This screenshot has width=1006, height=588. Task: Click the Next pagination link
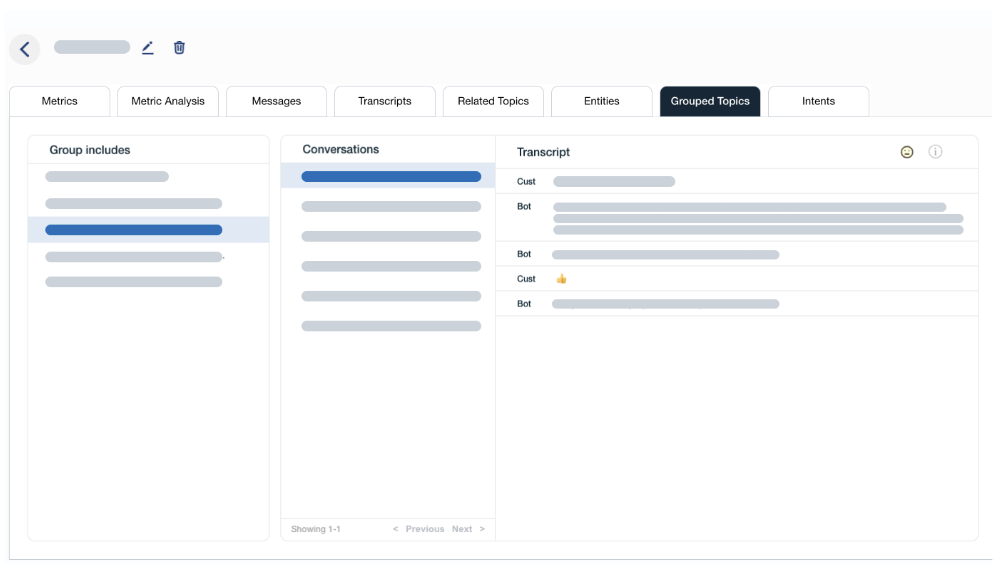coord(468,529)
